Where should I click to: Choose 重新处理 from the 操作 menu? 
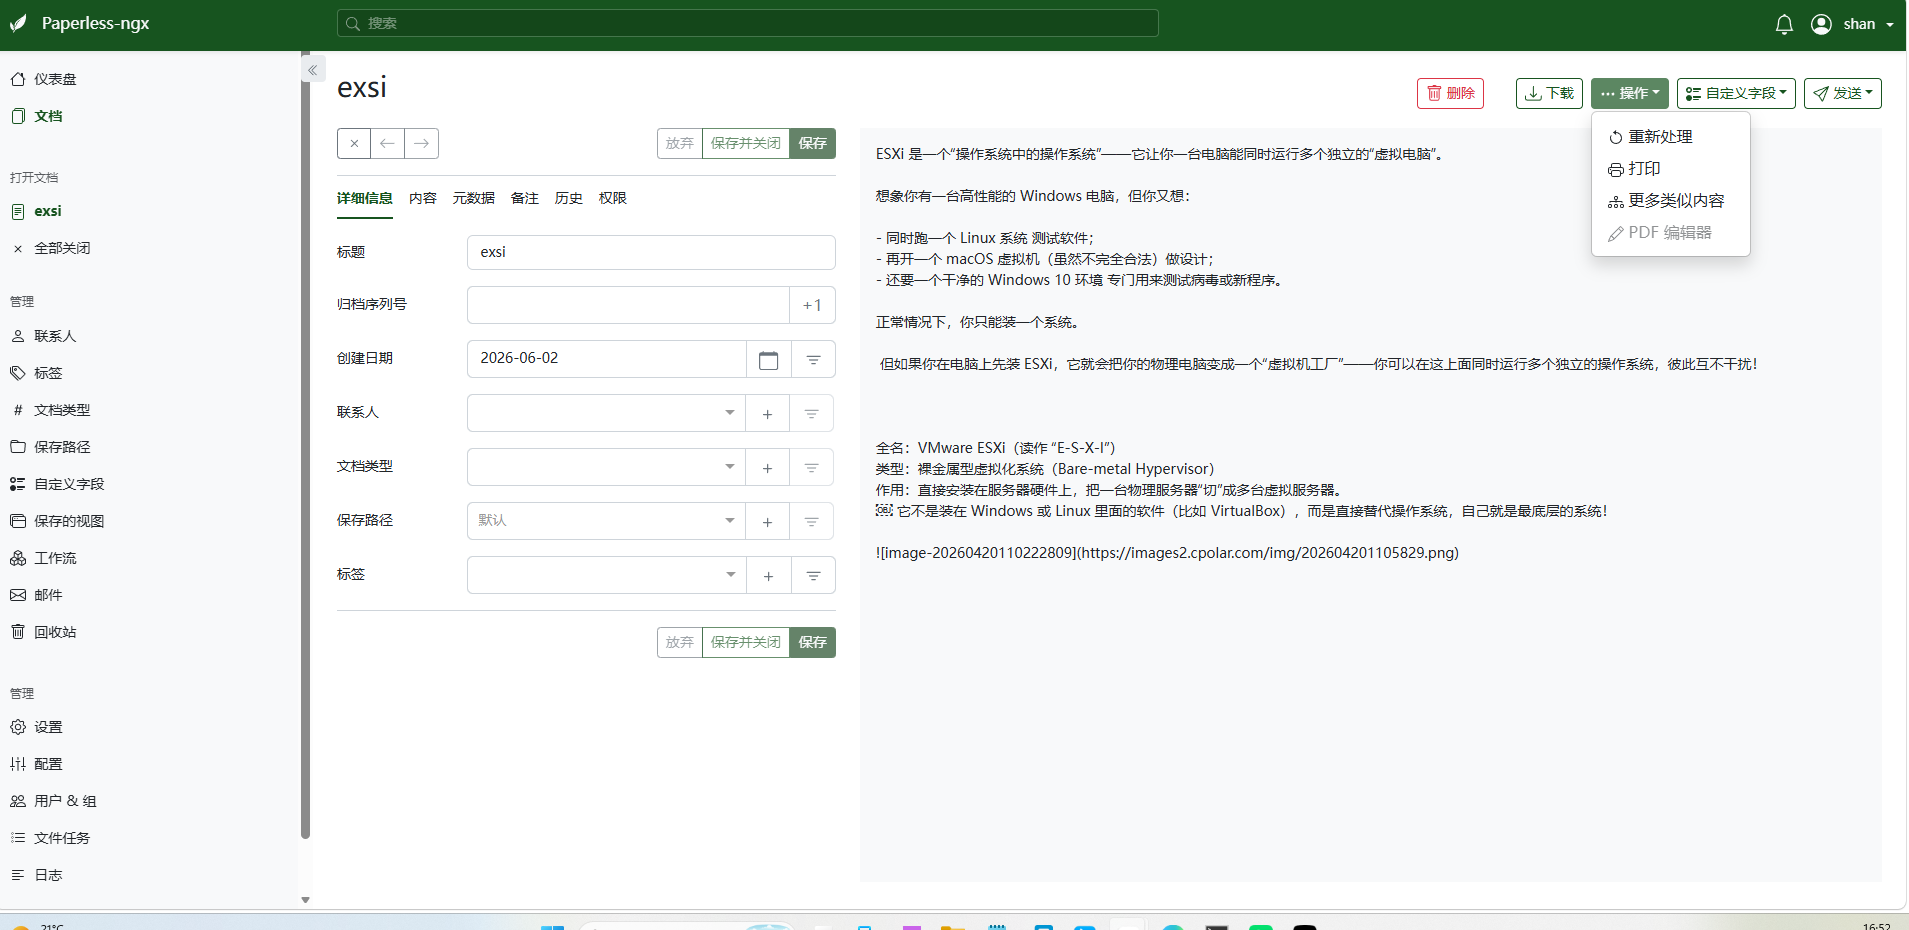coord(1670,137)
